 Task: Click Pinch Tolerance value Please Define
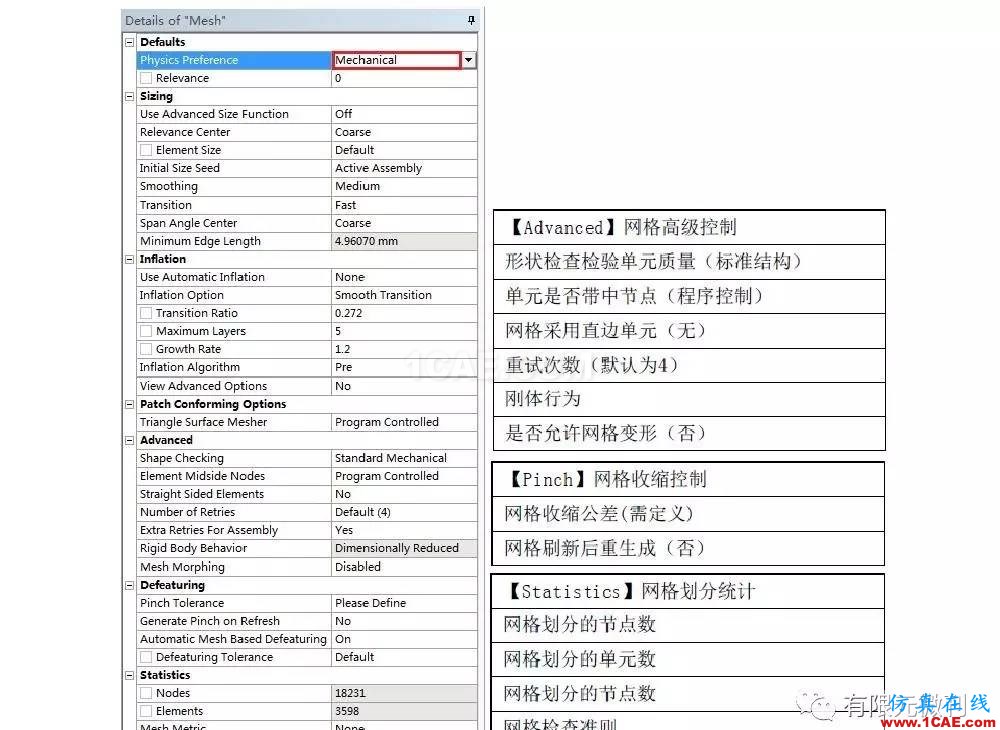point(404,603)
